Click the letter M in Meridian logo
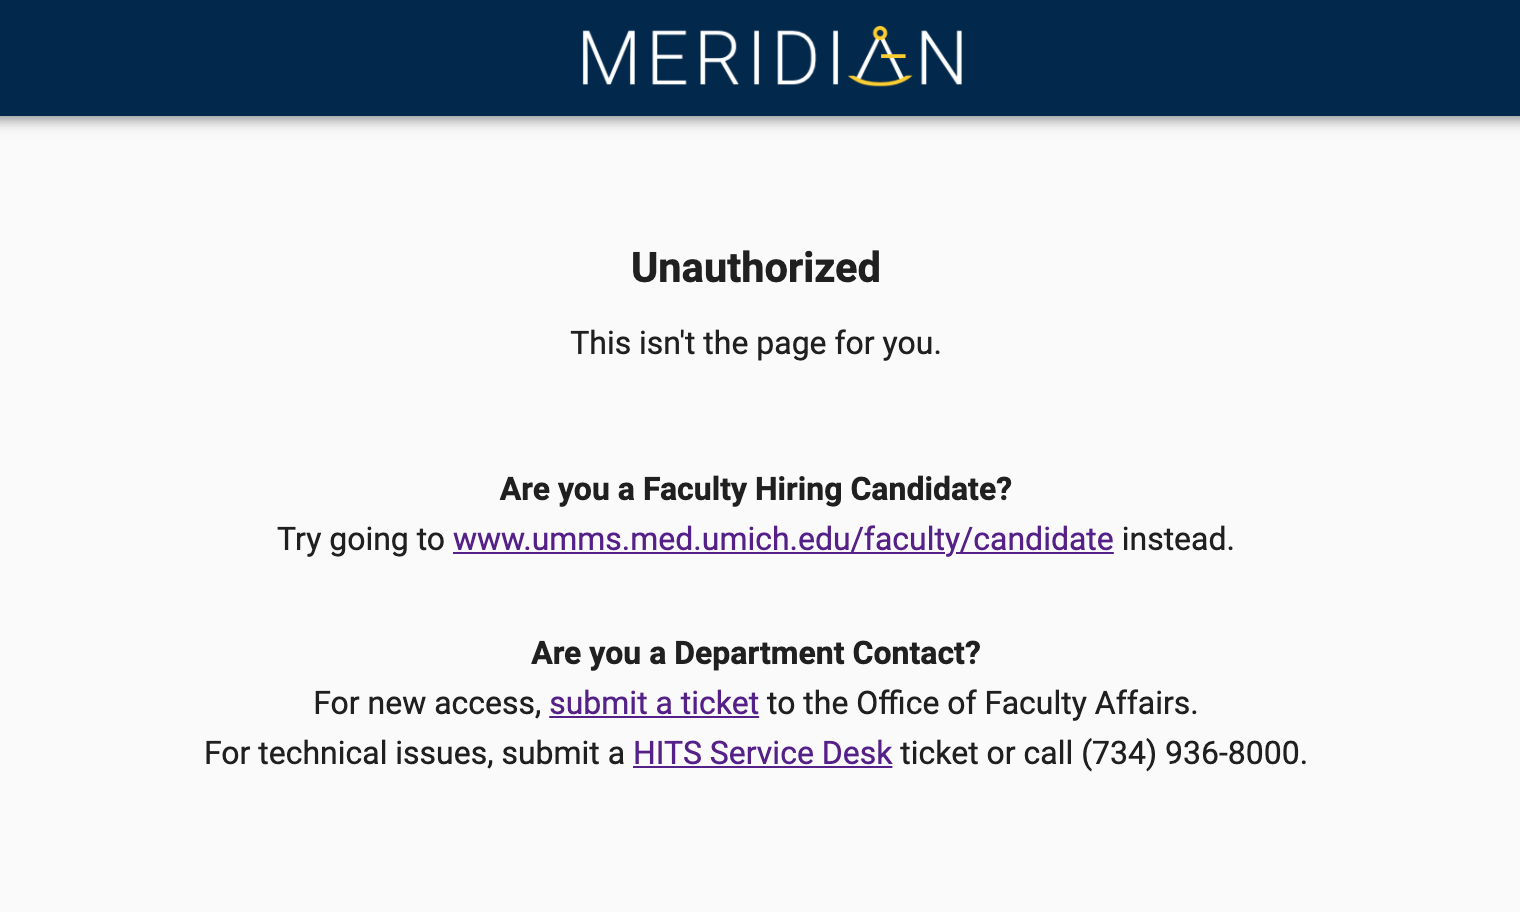The height and width of the screenshot is (912, 1520). point(609,58)
